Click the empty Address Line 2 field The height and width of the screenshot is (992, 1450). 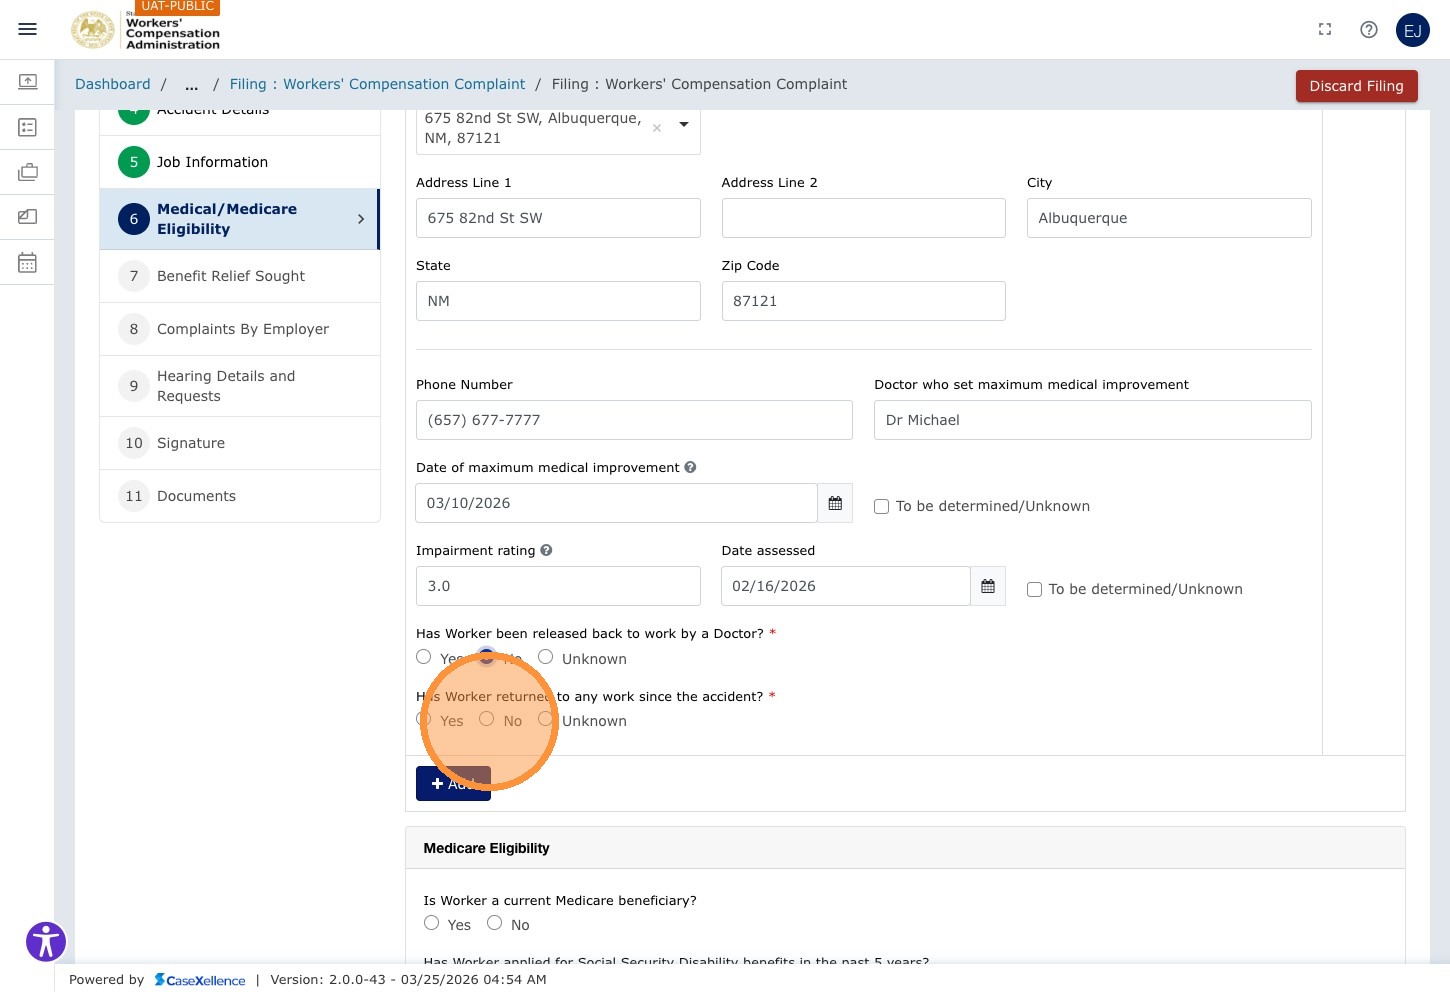[863, 218]
